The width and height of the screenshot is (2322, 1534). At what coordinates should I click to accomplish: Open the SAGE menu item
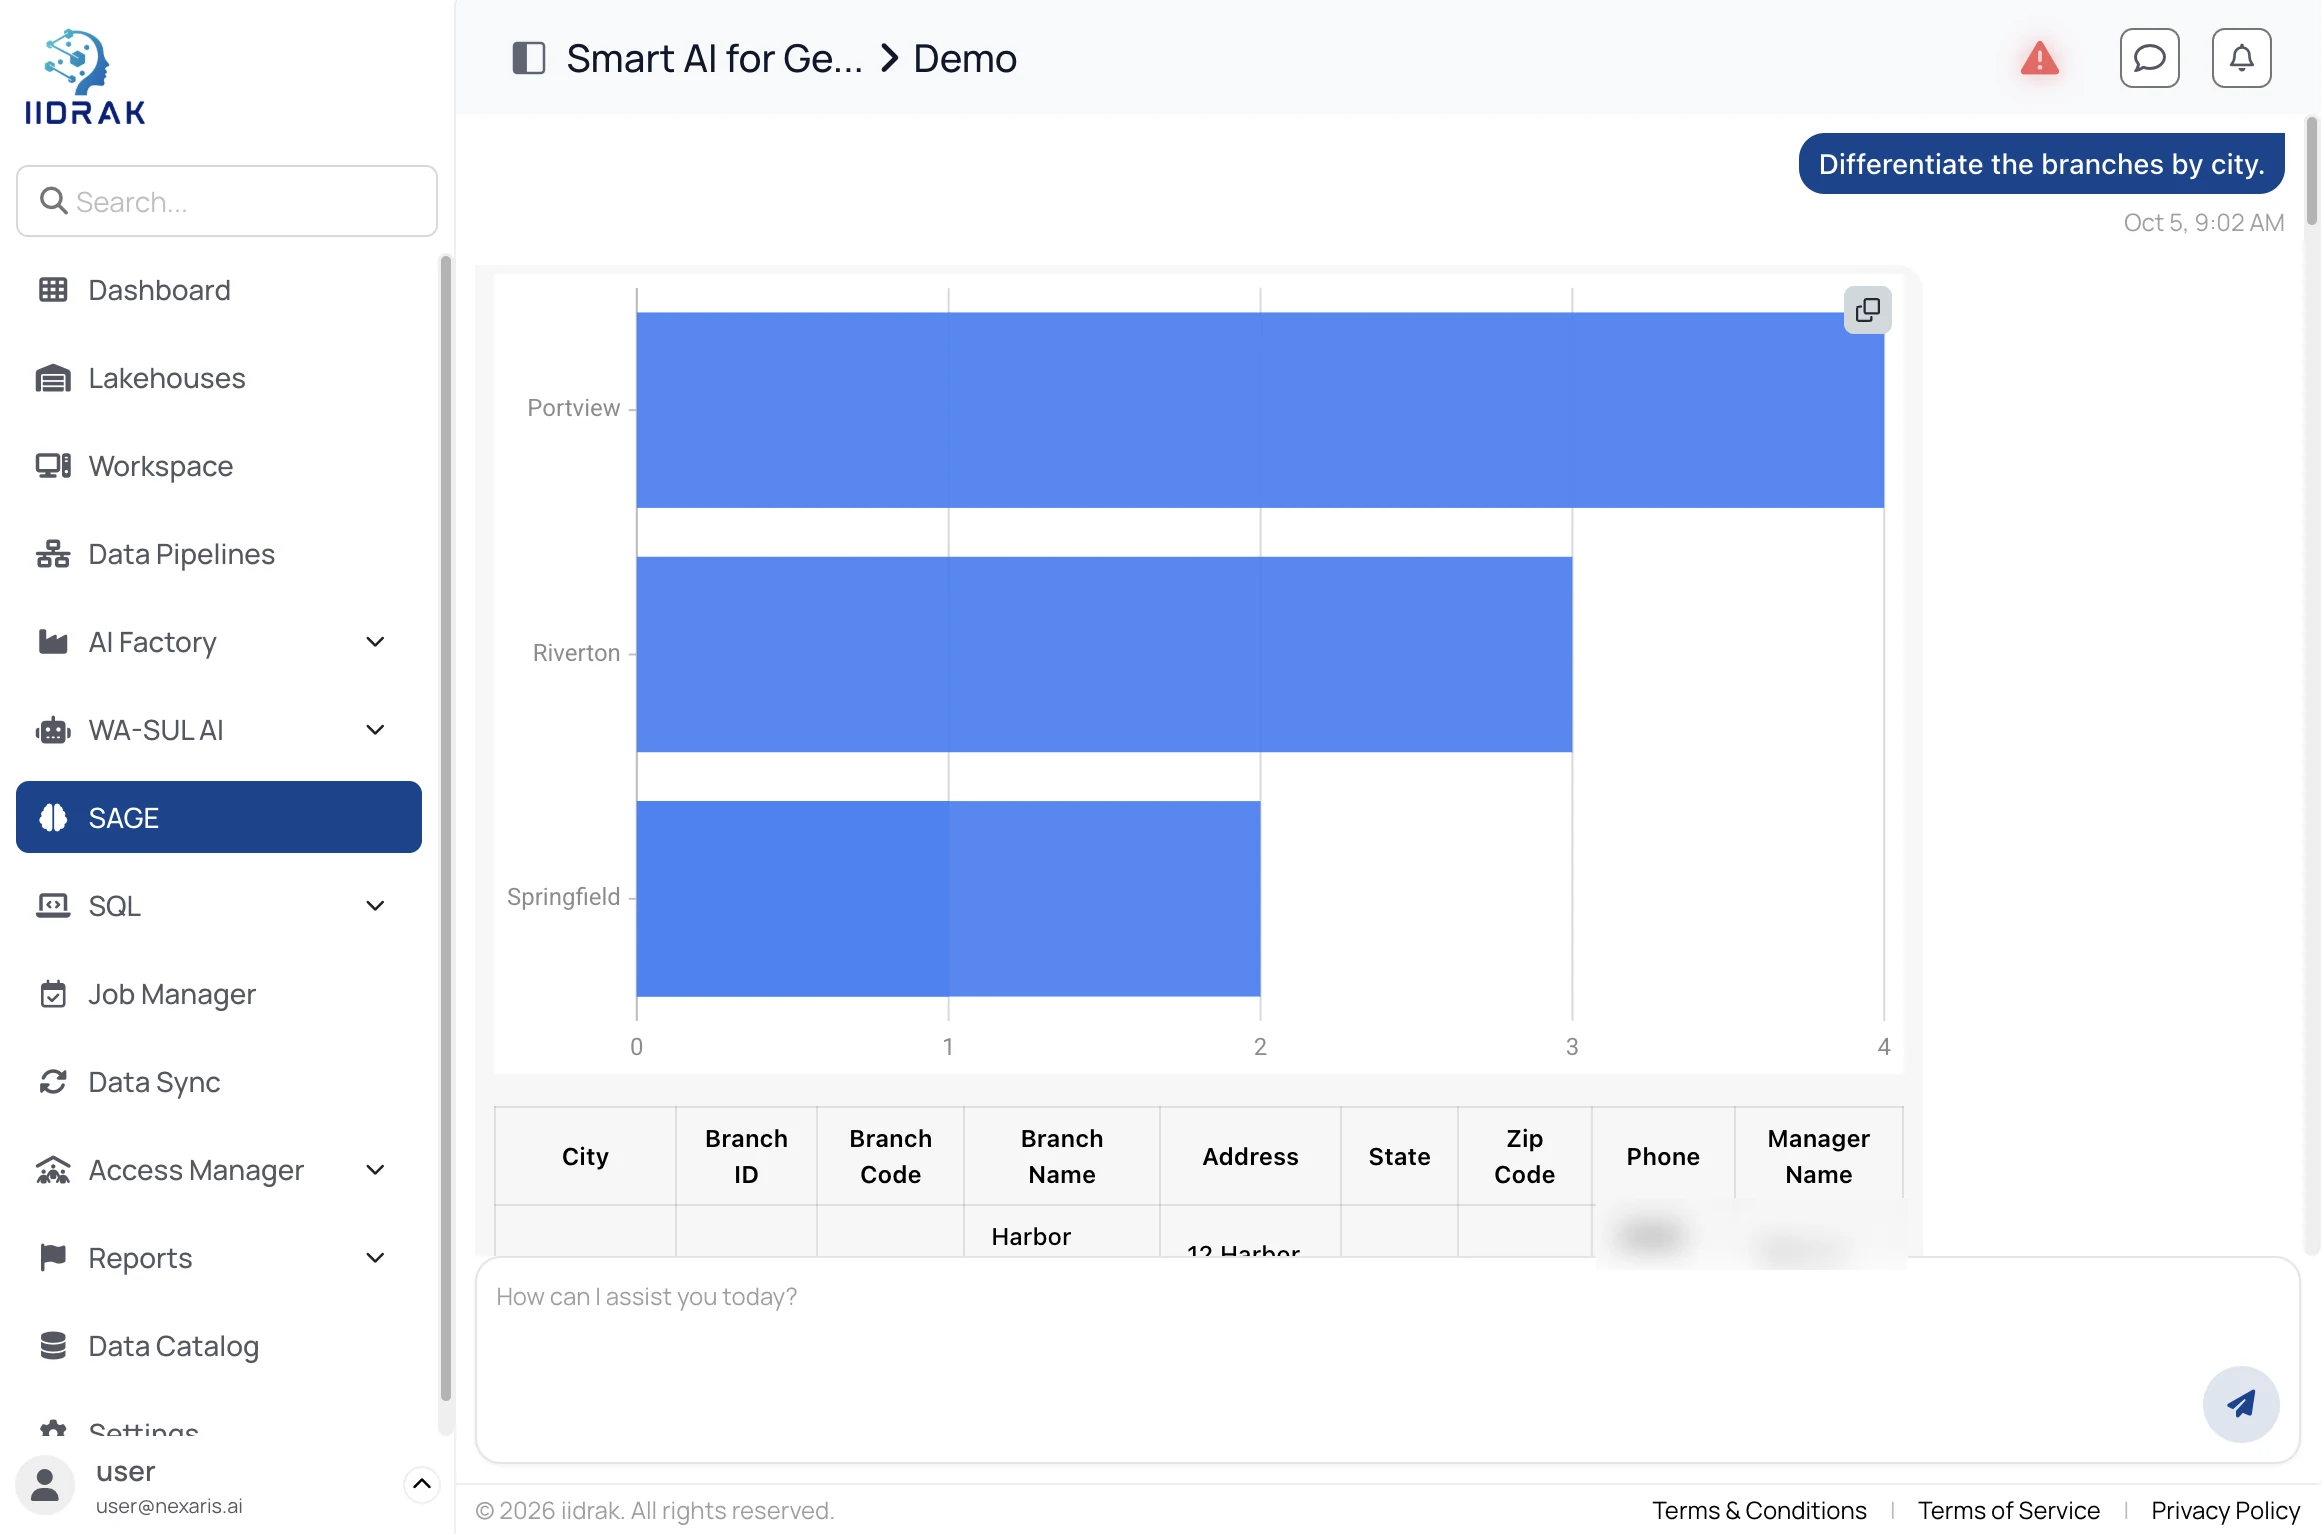[x=219, y=817]
